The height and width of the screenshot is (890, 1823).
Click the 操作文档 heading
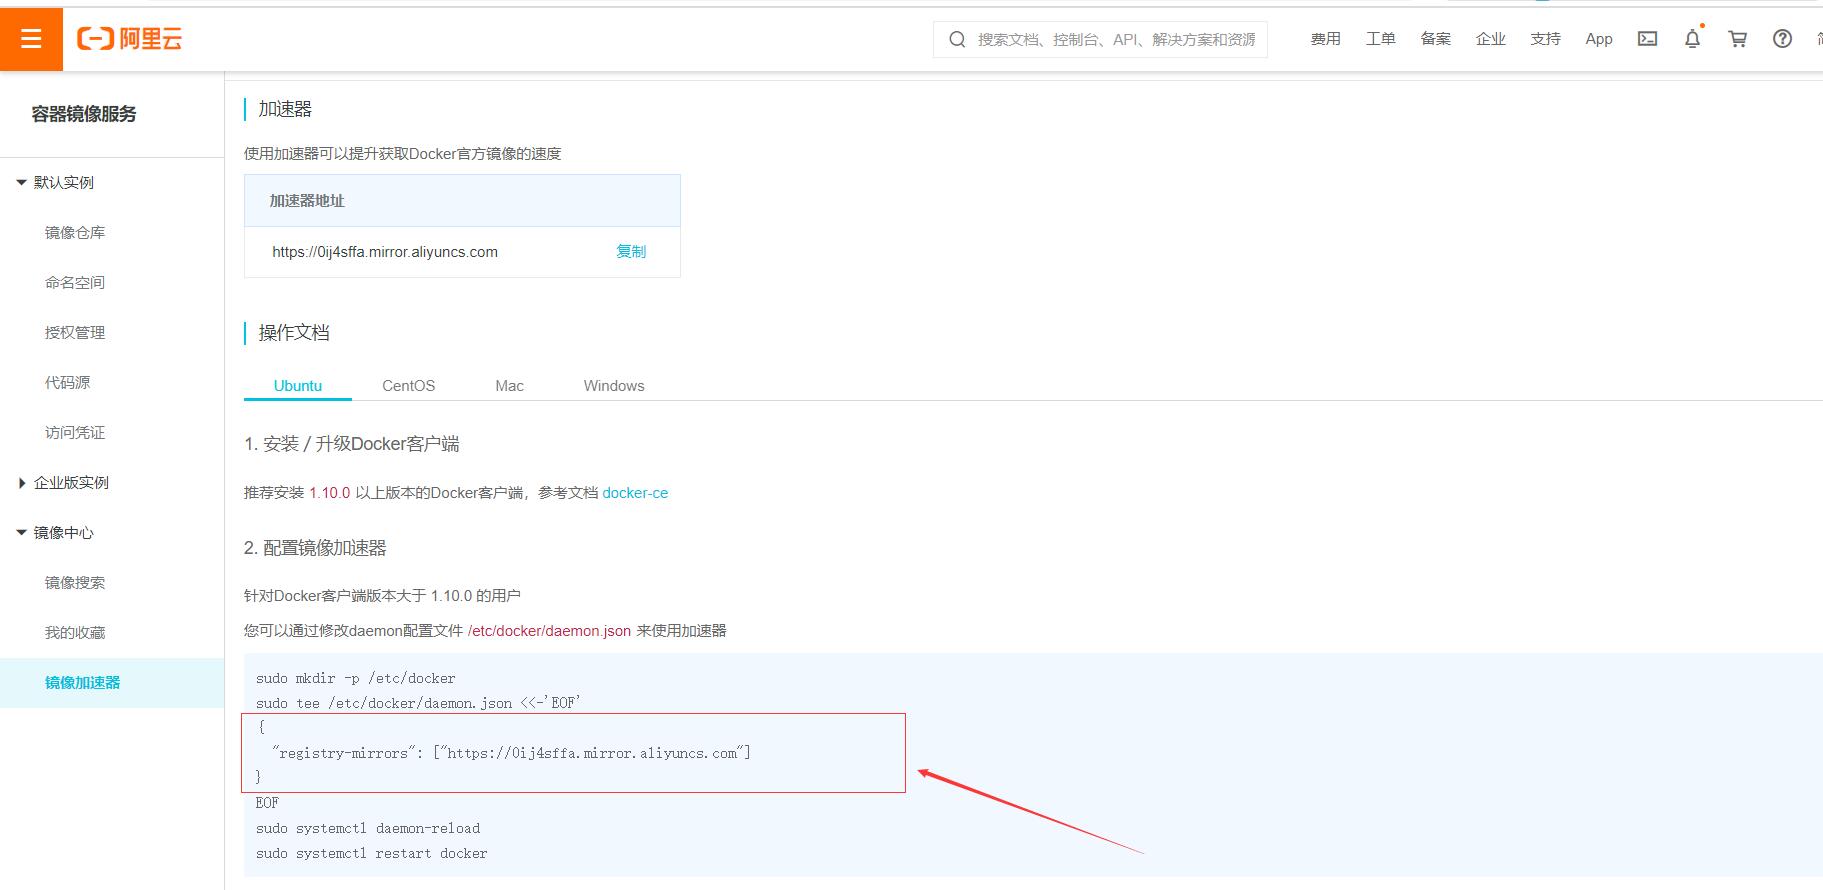(x=294, y=332)
